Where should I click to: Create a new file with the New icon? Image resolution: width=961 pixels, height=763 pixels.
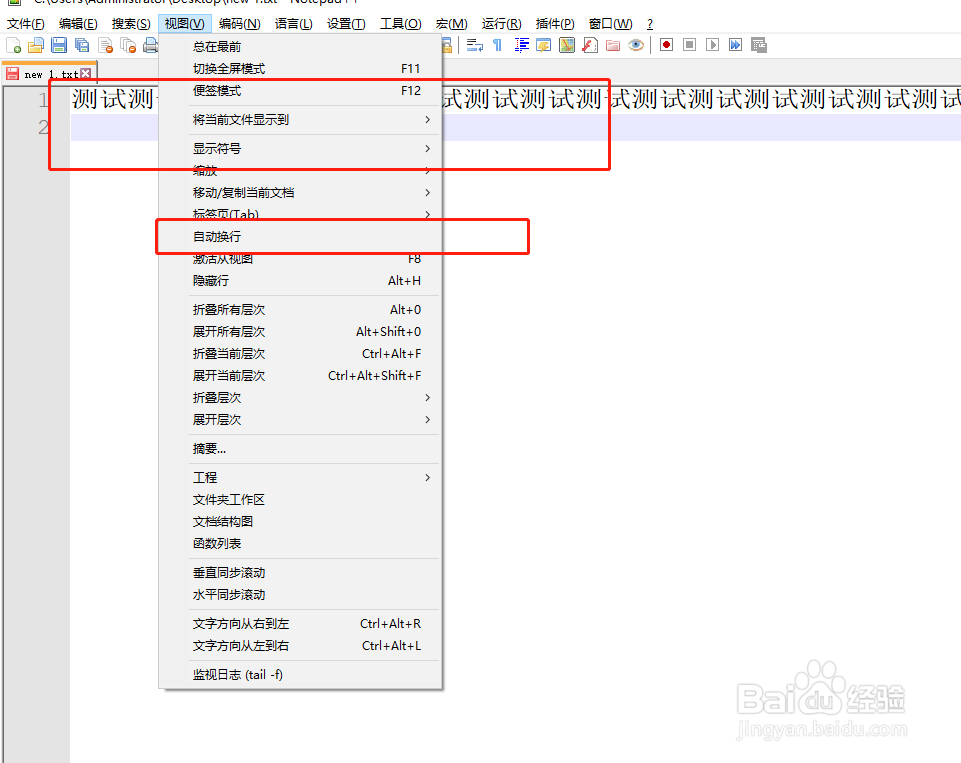[14, 44]
